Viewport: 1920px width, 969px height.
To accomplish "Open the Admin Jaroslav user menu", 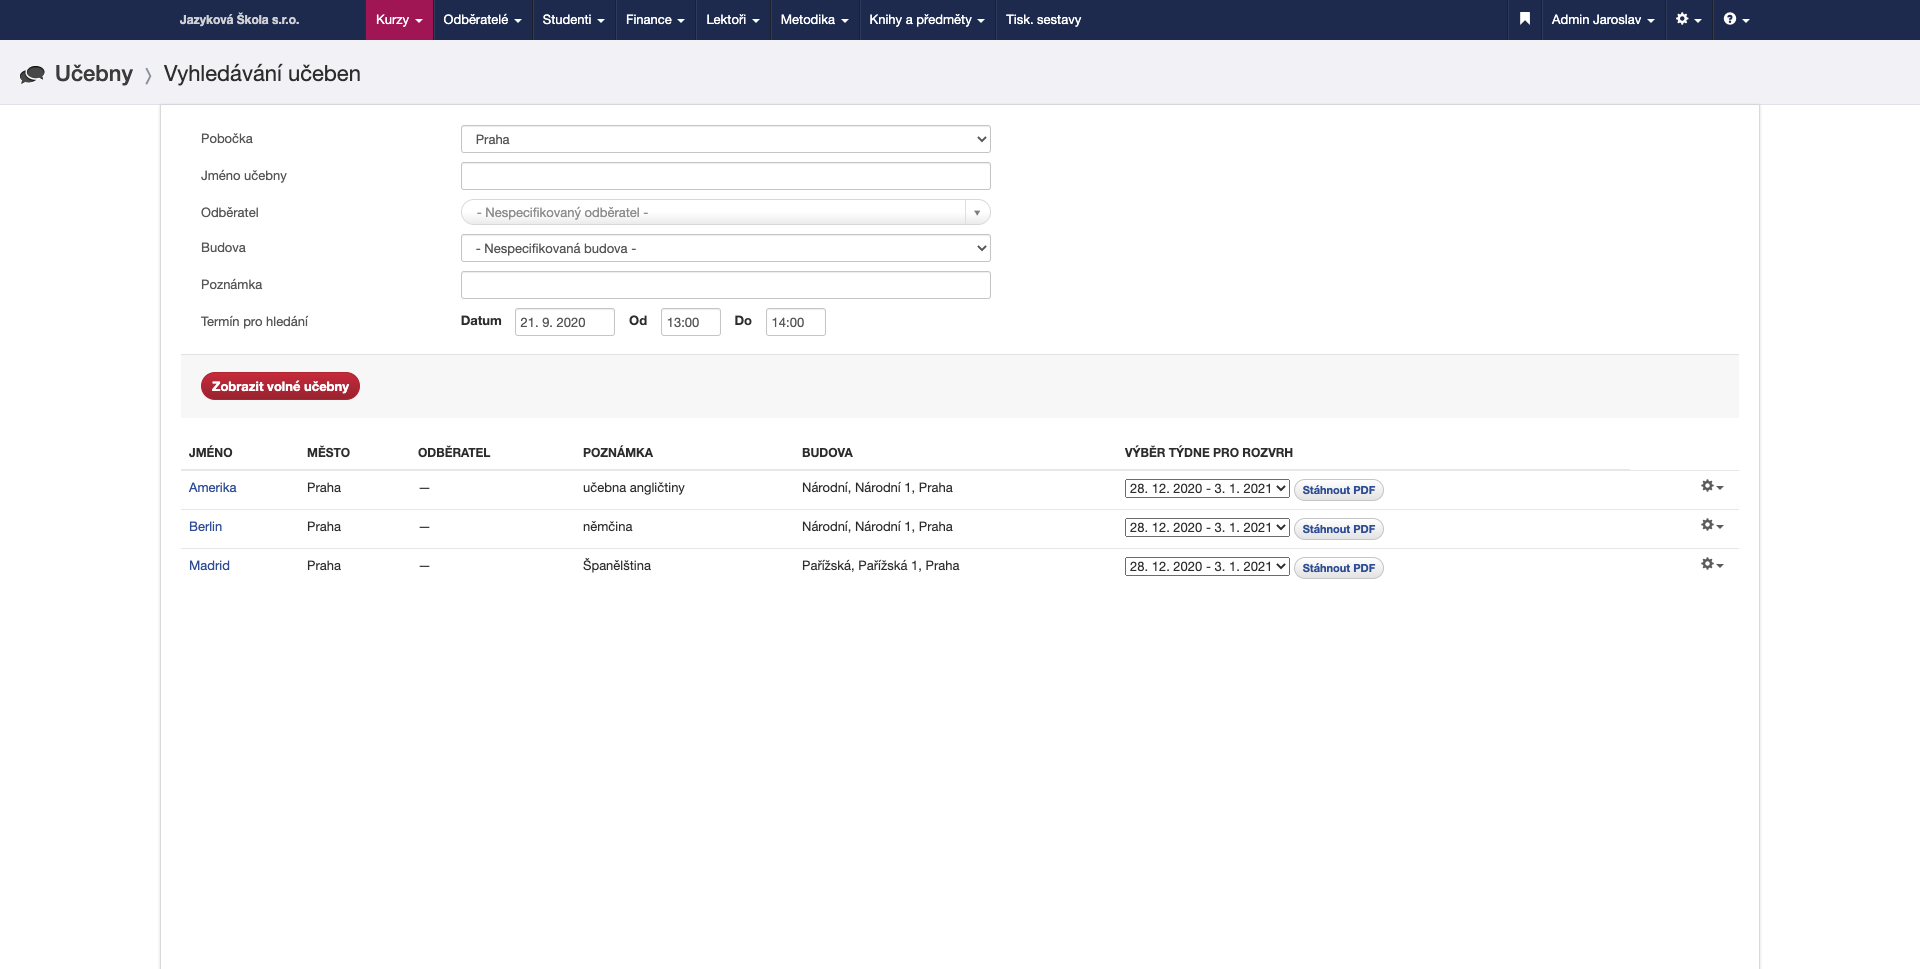I will pos(1603,20).
